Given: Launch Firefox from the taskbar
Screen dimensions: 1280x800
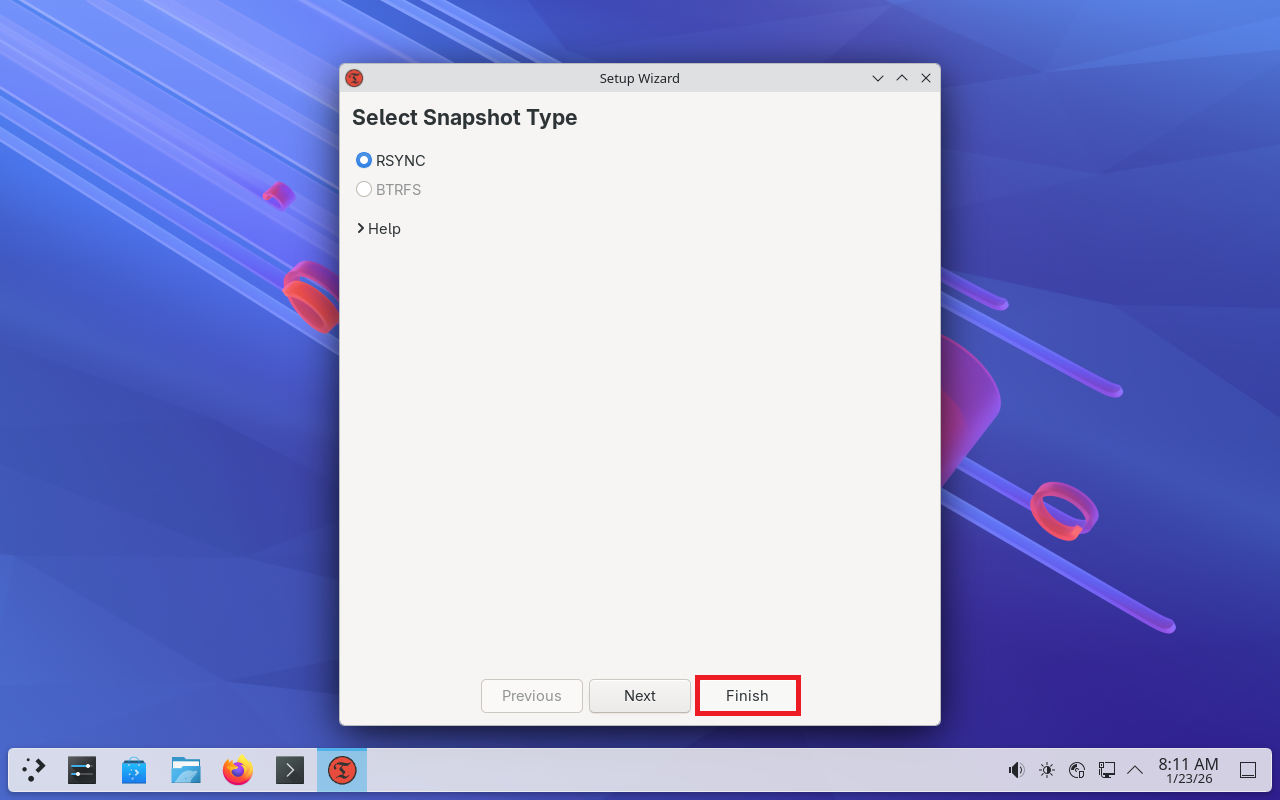Looking at the screenshot, I should point(238,770).
